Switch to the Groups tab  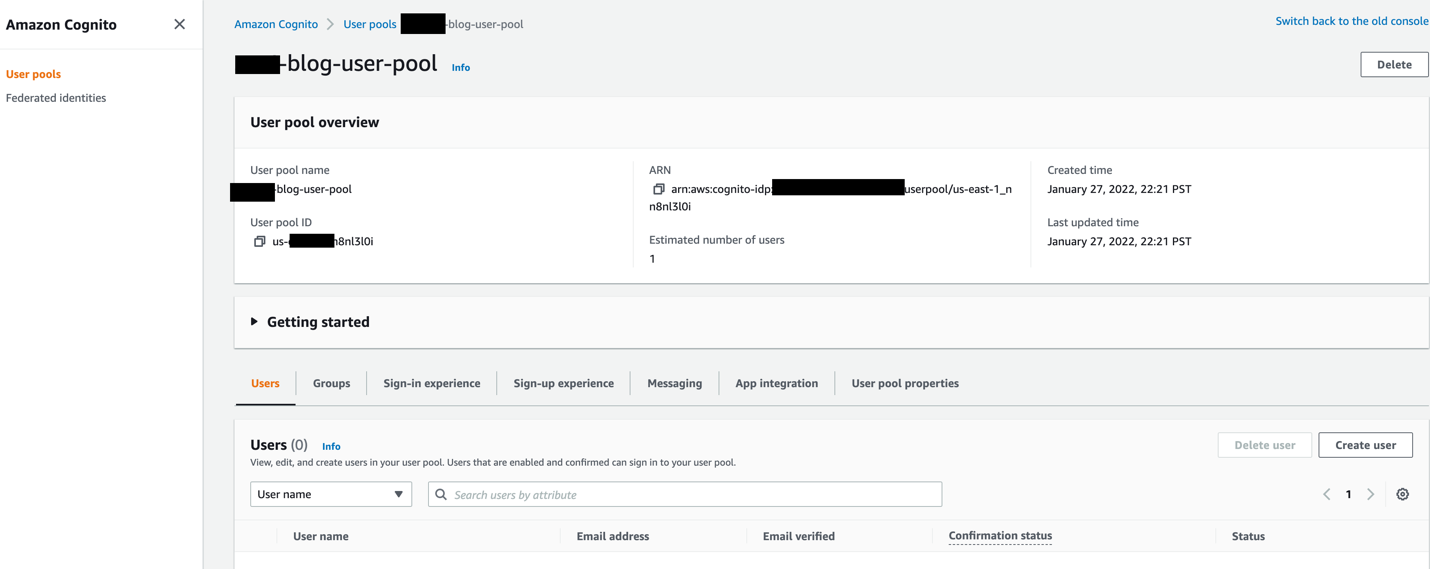click(331, 383)
